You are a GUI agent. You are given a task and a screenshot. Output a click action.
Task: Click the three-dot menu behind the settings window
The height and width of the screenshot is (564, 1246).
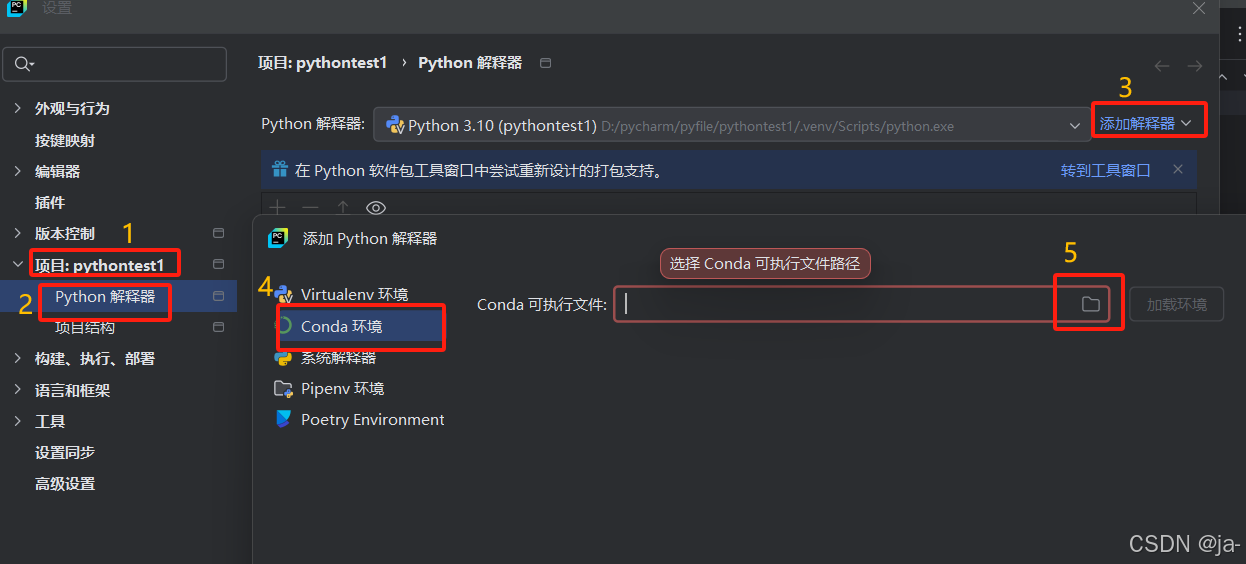coord(1241,33)
